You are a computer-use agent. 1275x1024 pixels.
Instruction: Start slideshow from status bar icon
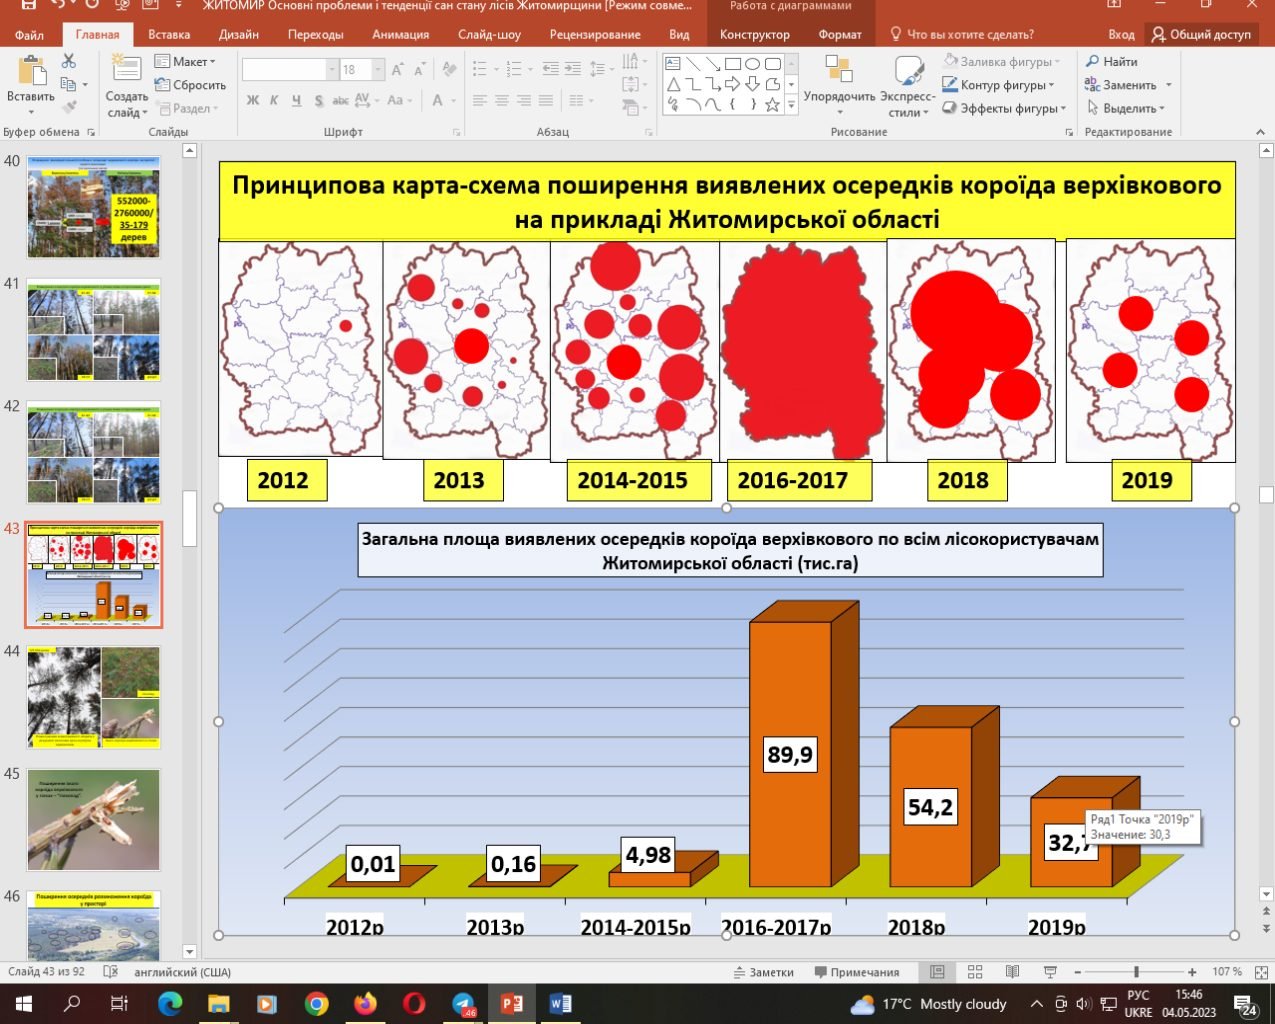1050,972
